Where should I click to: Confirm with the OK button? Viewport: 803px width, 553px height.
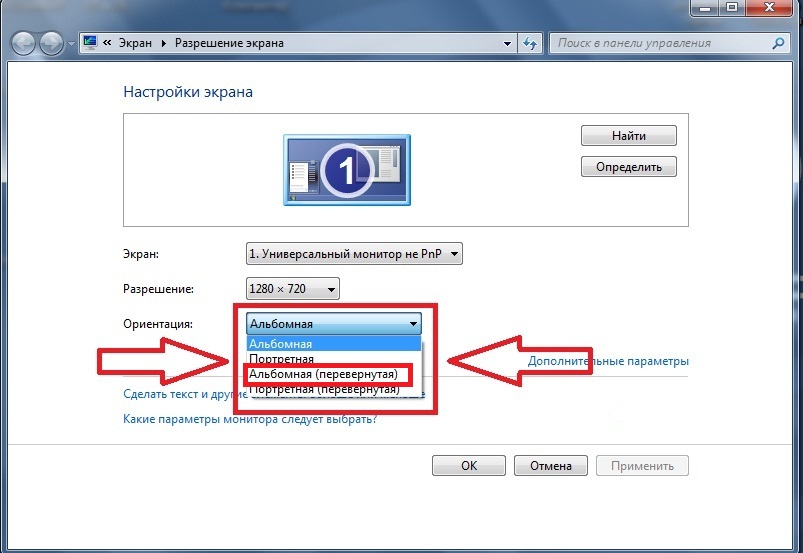tap(469, 466)
